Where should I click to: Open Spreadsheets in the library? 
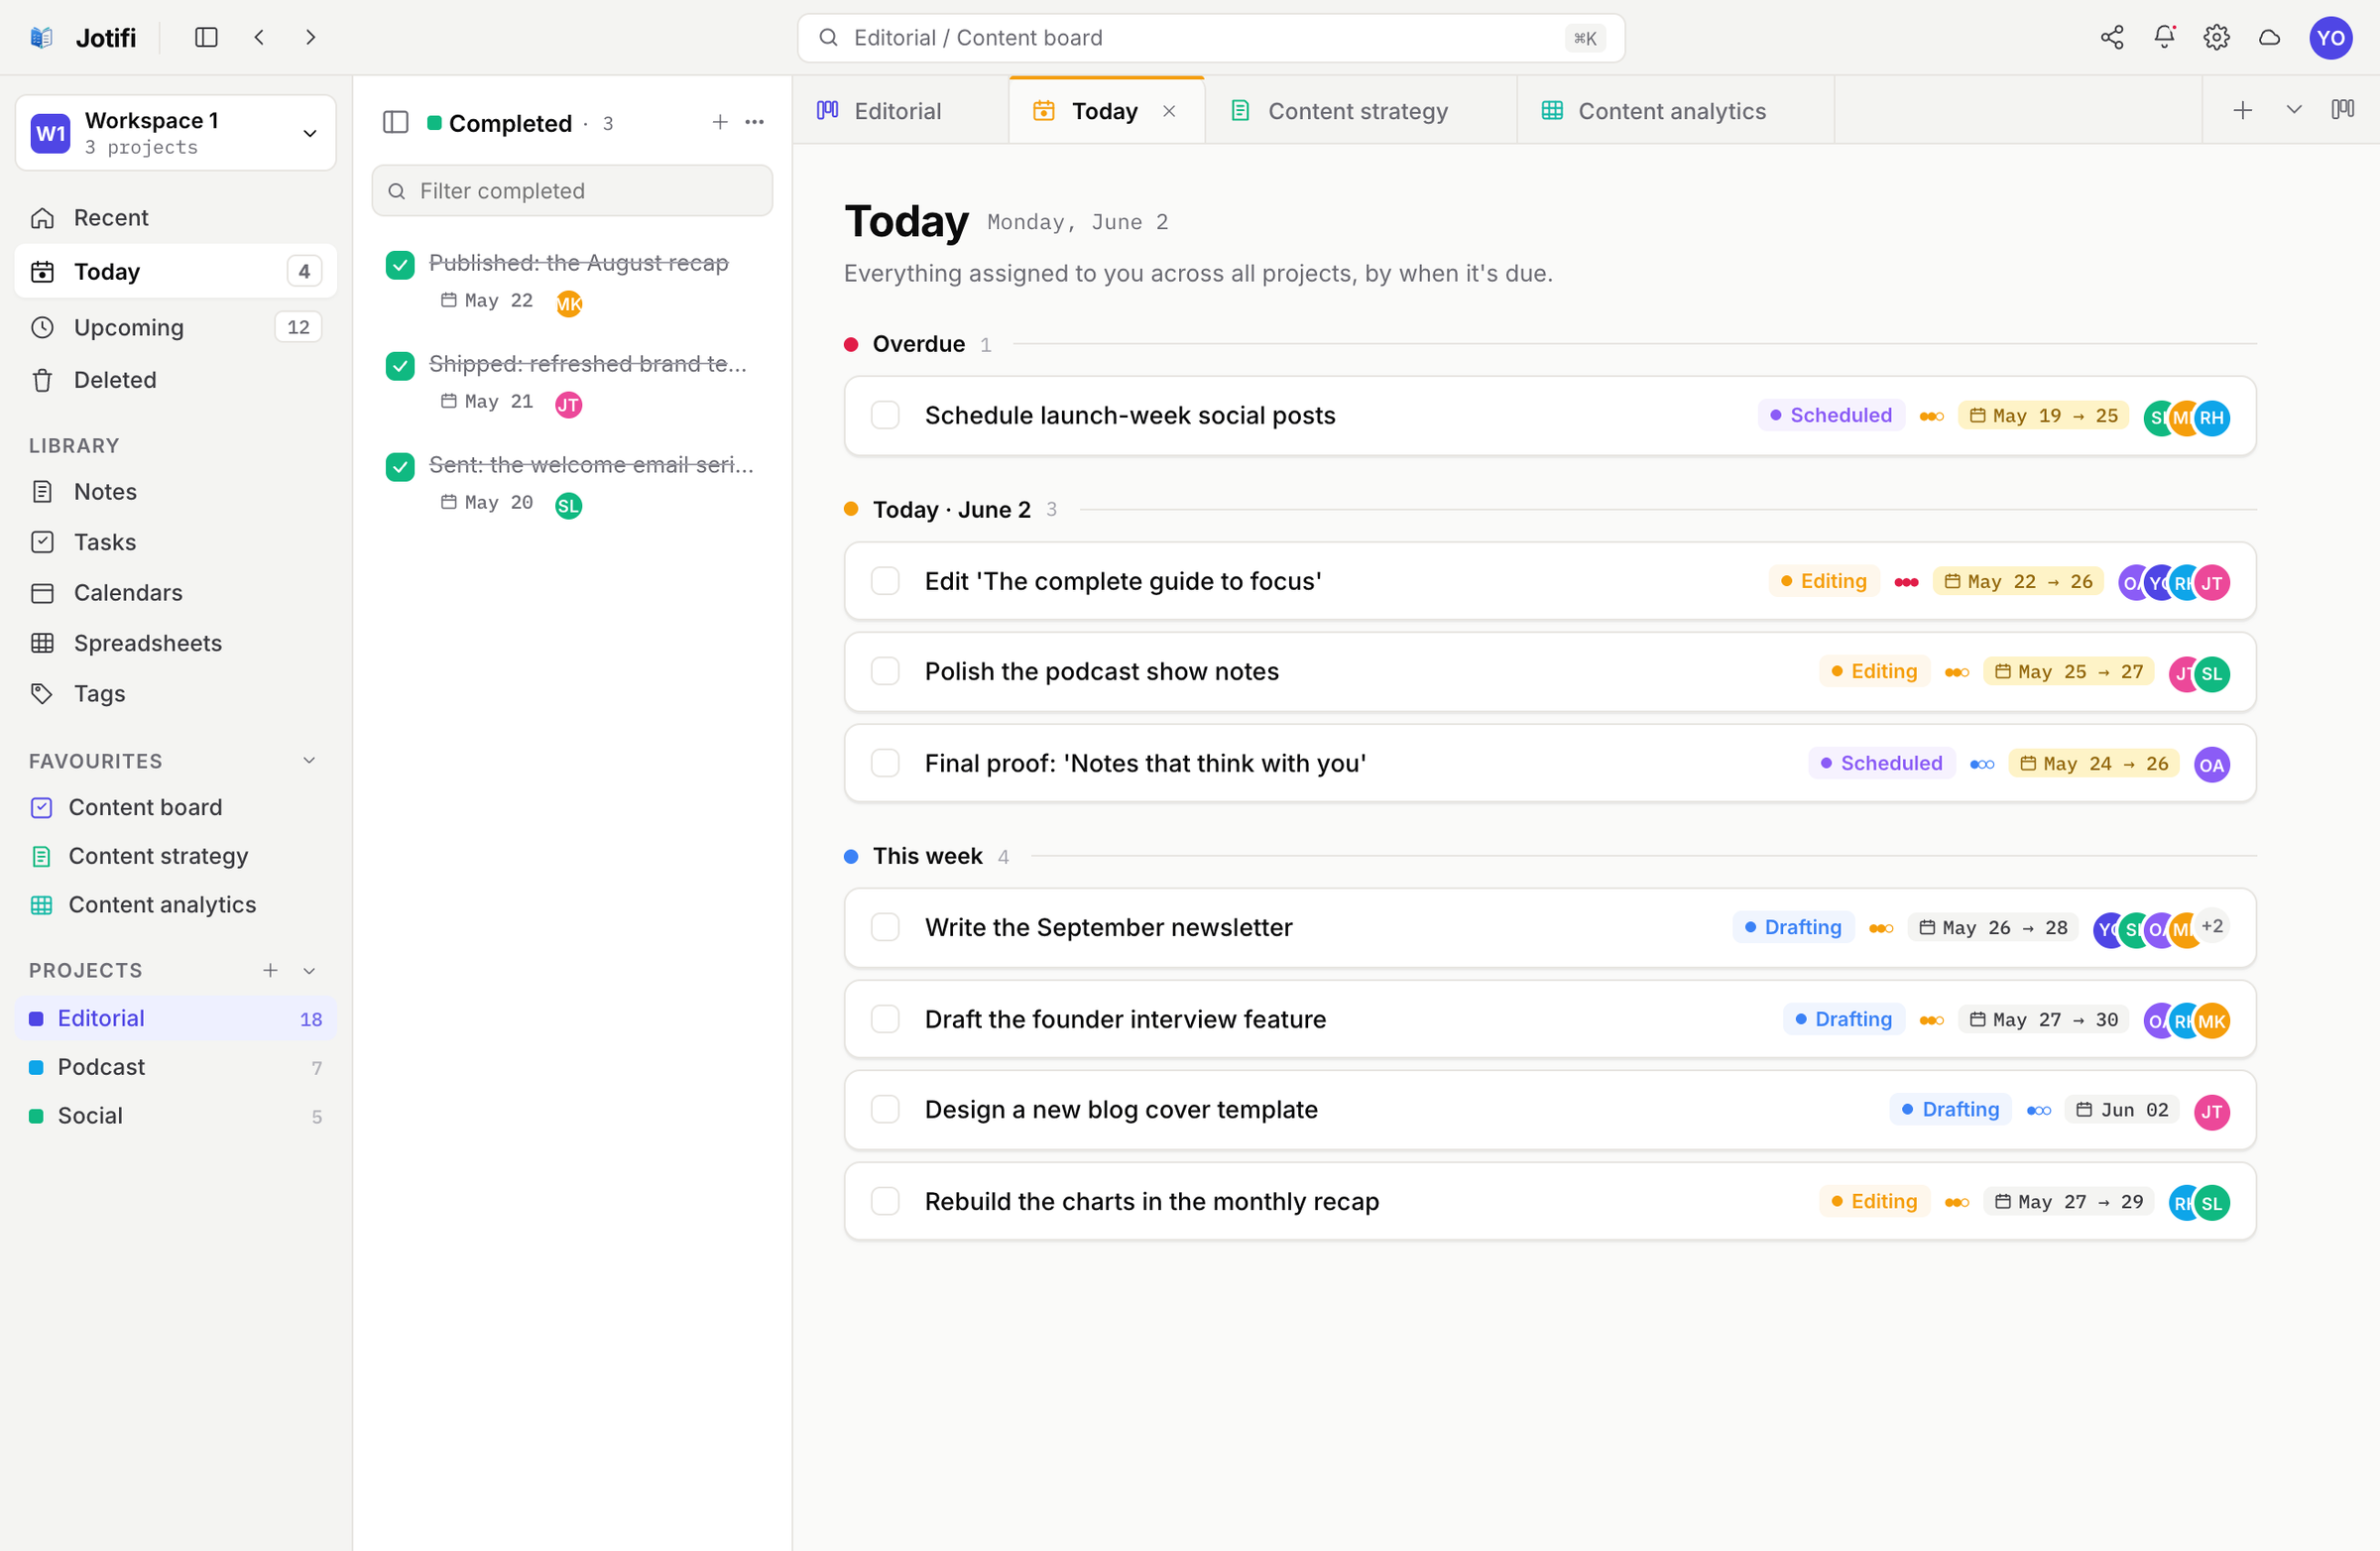176,642
